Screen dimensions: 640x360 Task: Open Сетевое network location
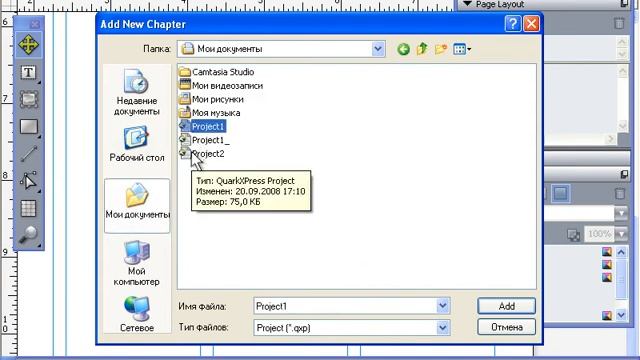pos(137,314)
